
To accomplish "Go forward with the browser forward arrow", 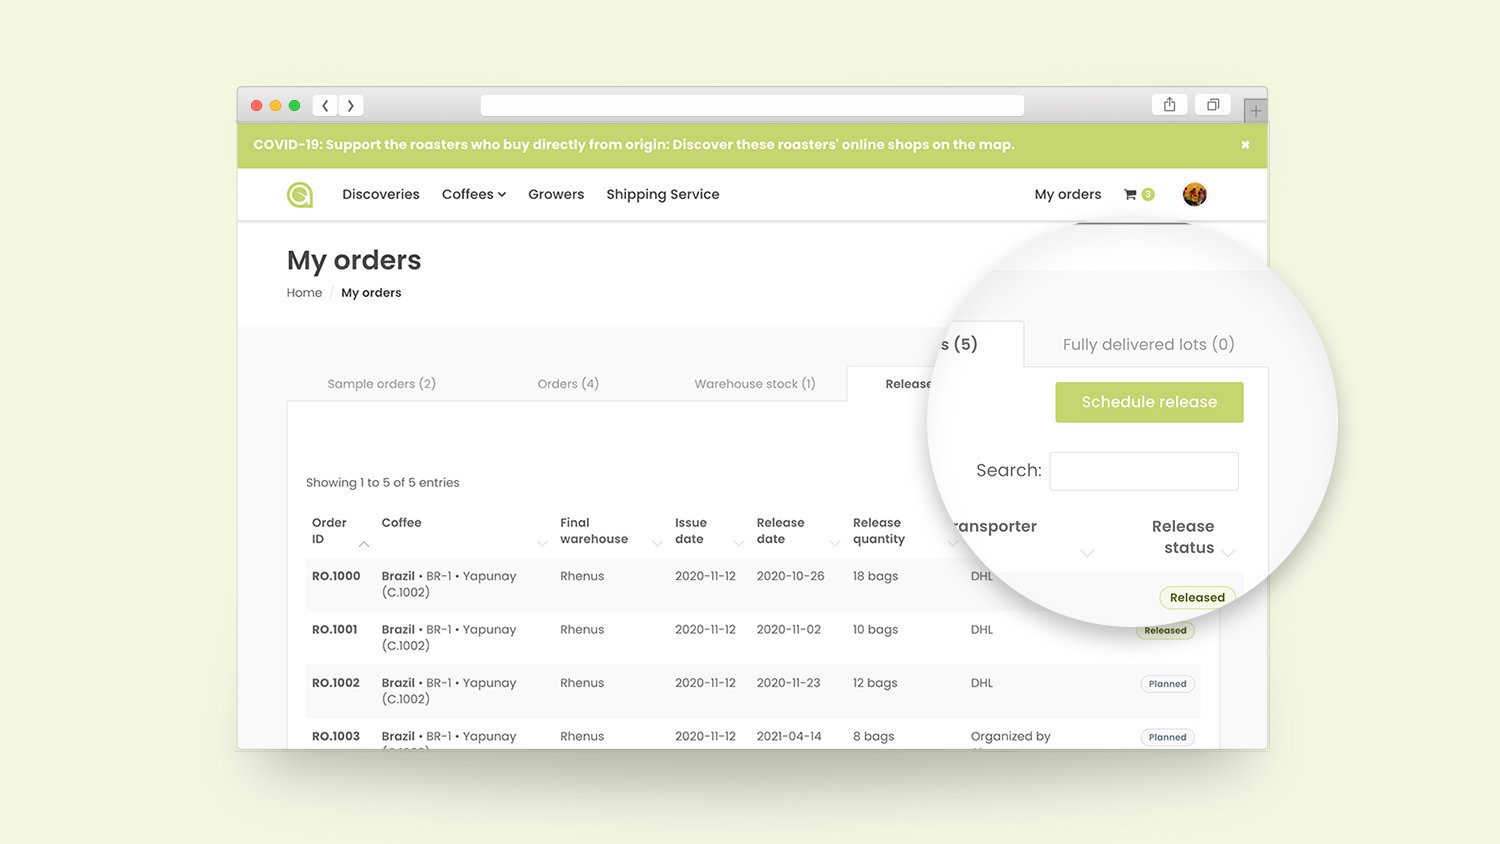I will pos(351,105).
